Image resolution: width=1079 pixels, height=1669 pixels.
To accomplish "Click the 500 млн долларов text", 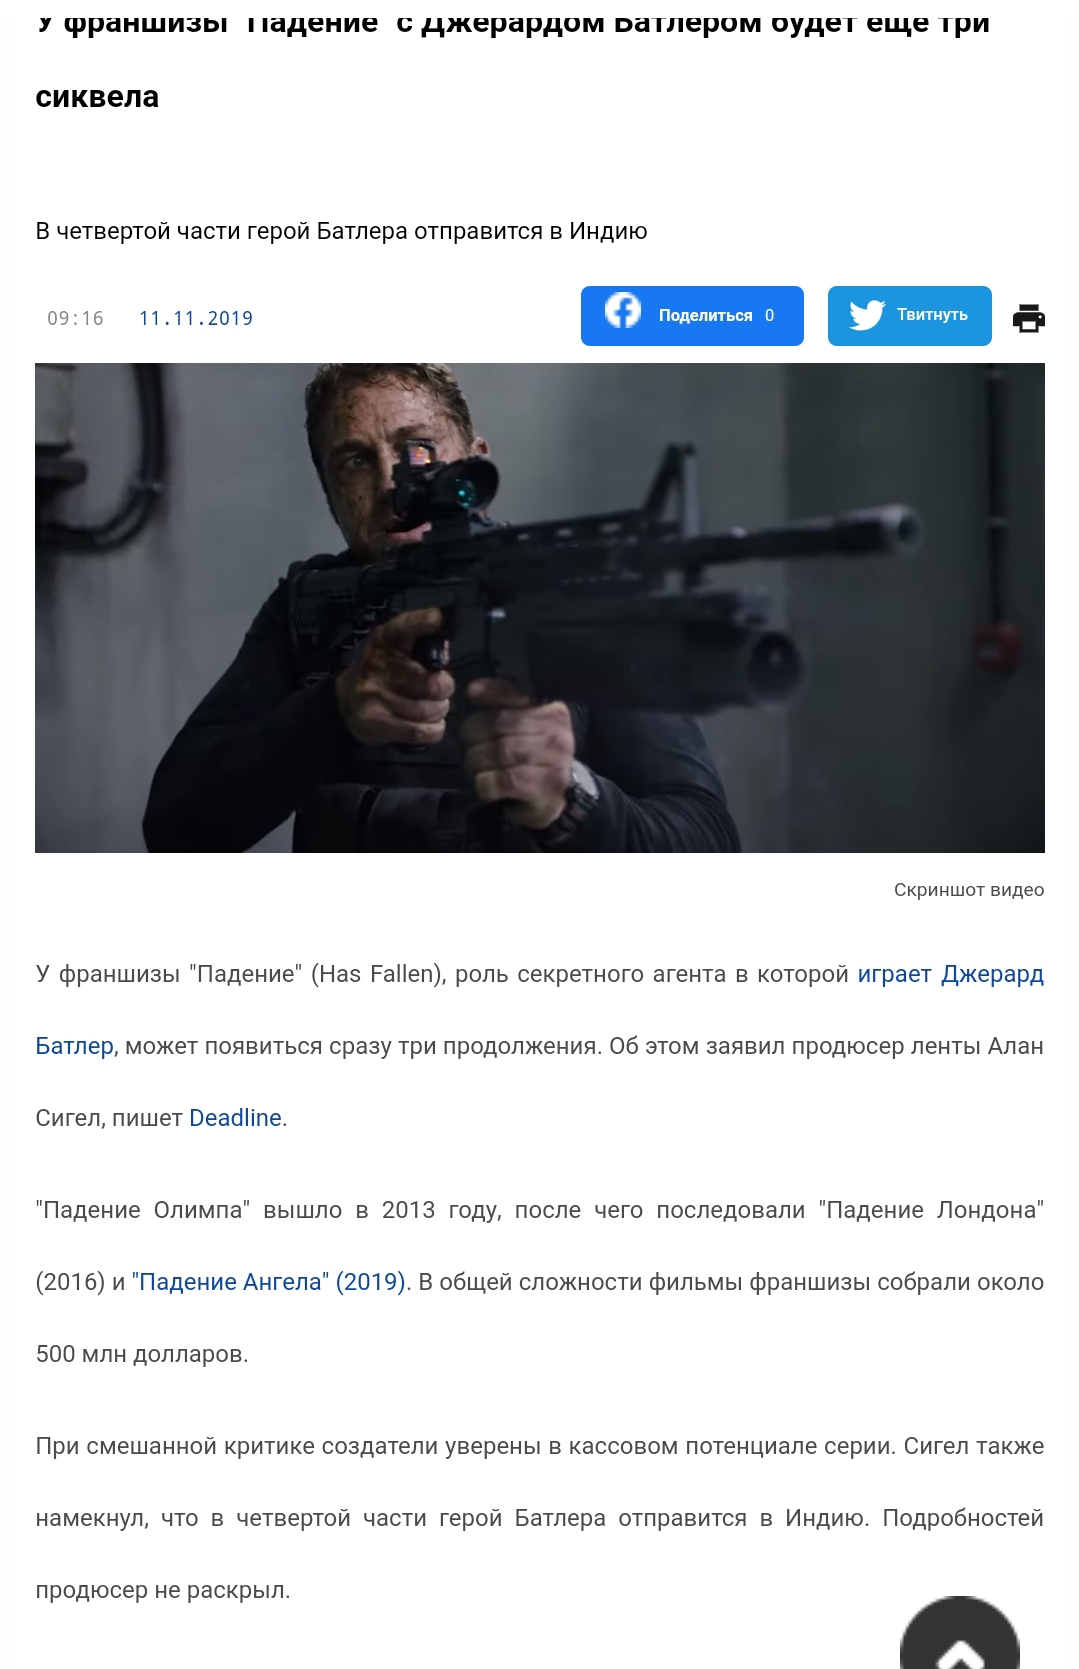I will (142, 1354).
